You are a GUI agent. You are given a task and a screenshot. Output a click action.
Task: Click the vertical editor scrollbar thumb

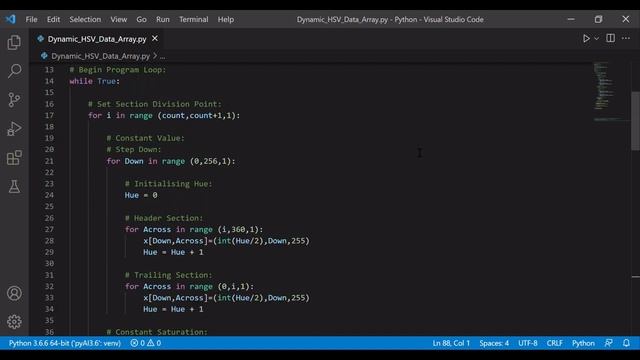click(x=636, y=121)
